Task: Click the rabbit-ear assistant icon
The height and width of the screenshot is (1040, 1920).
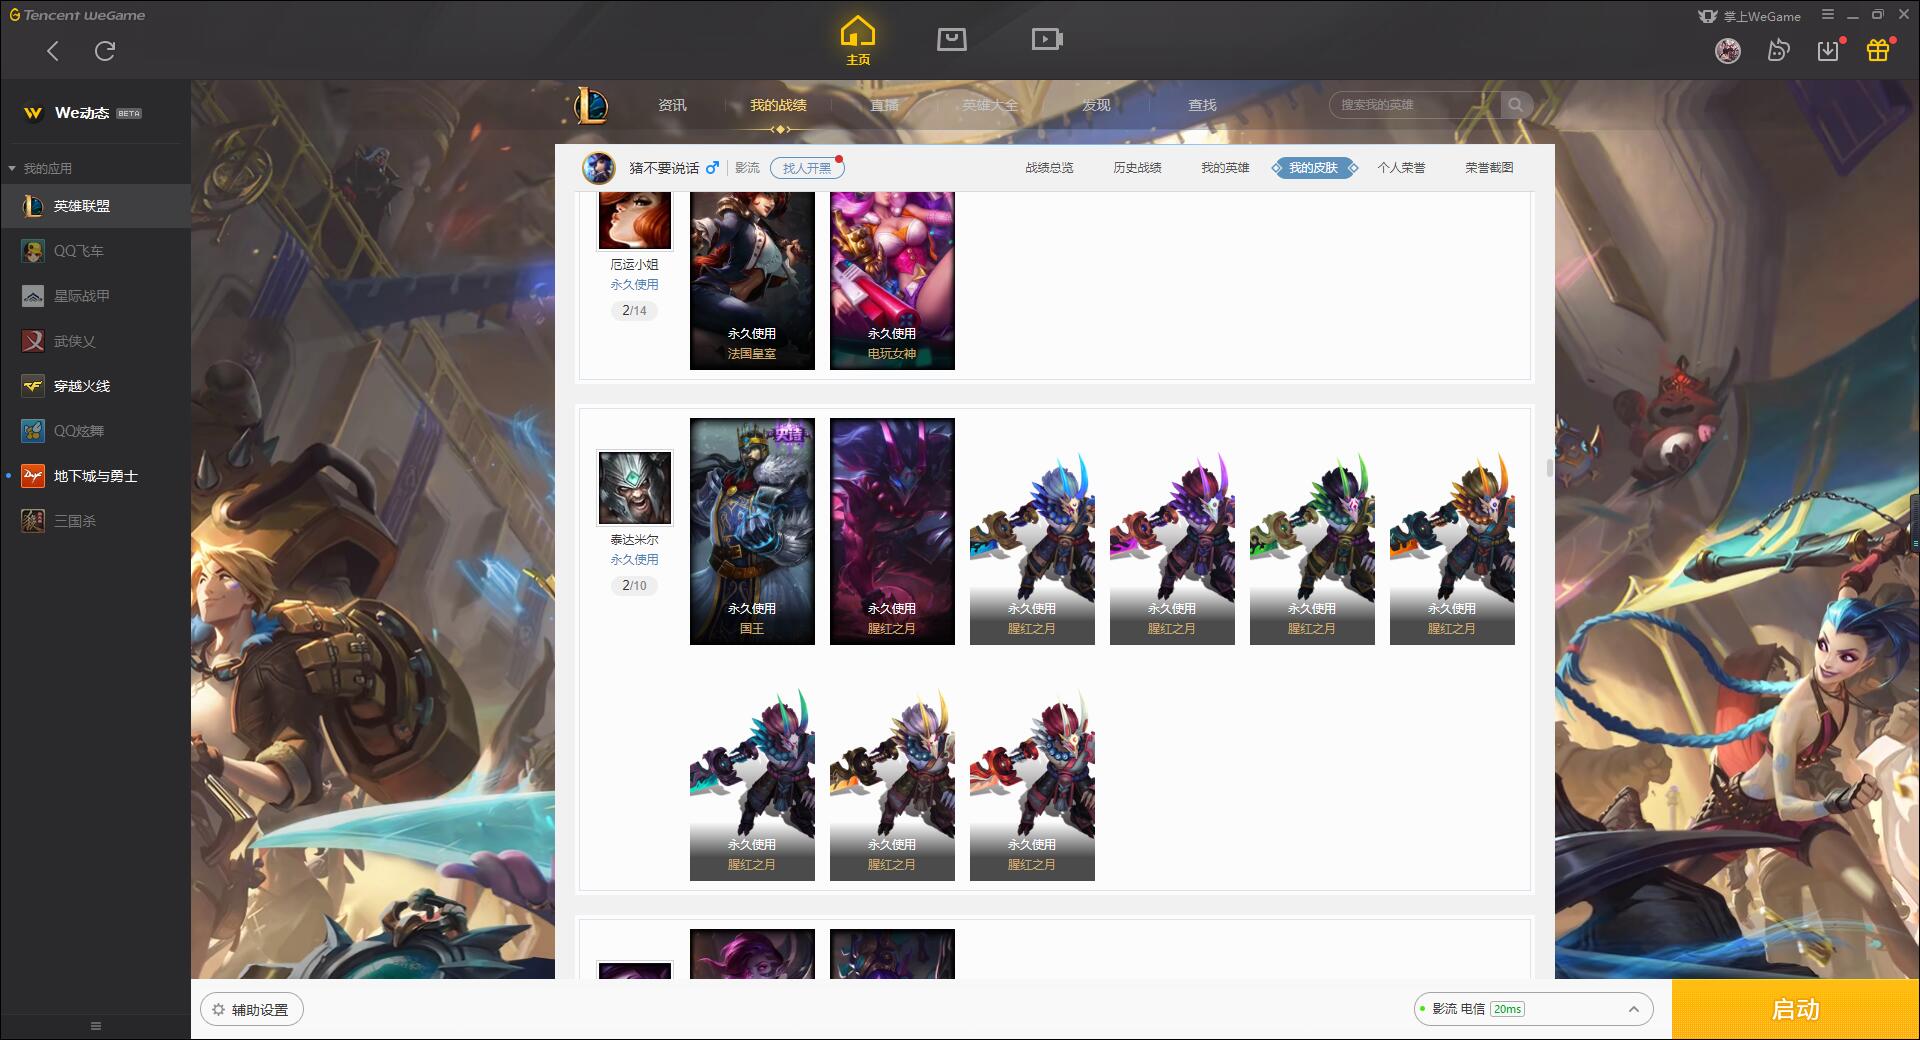Action: coord(1778,50)
